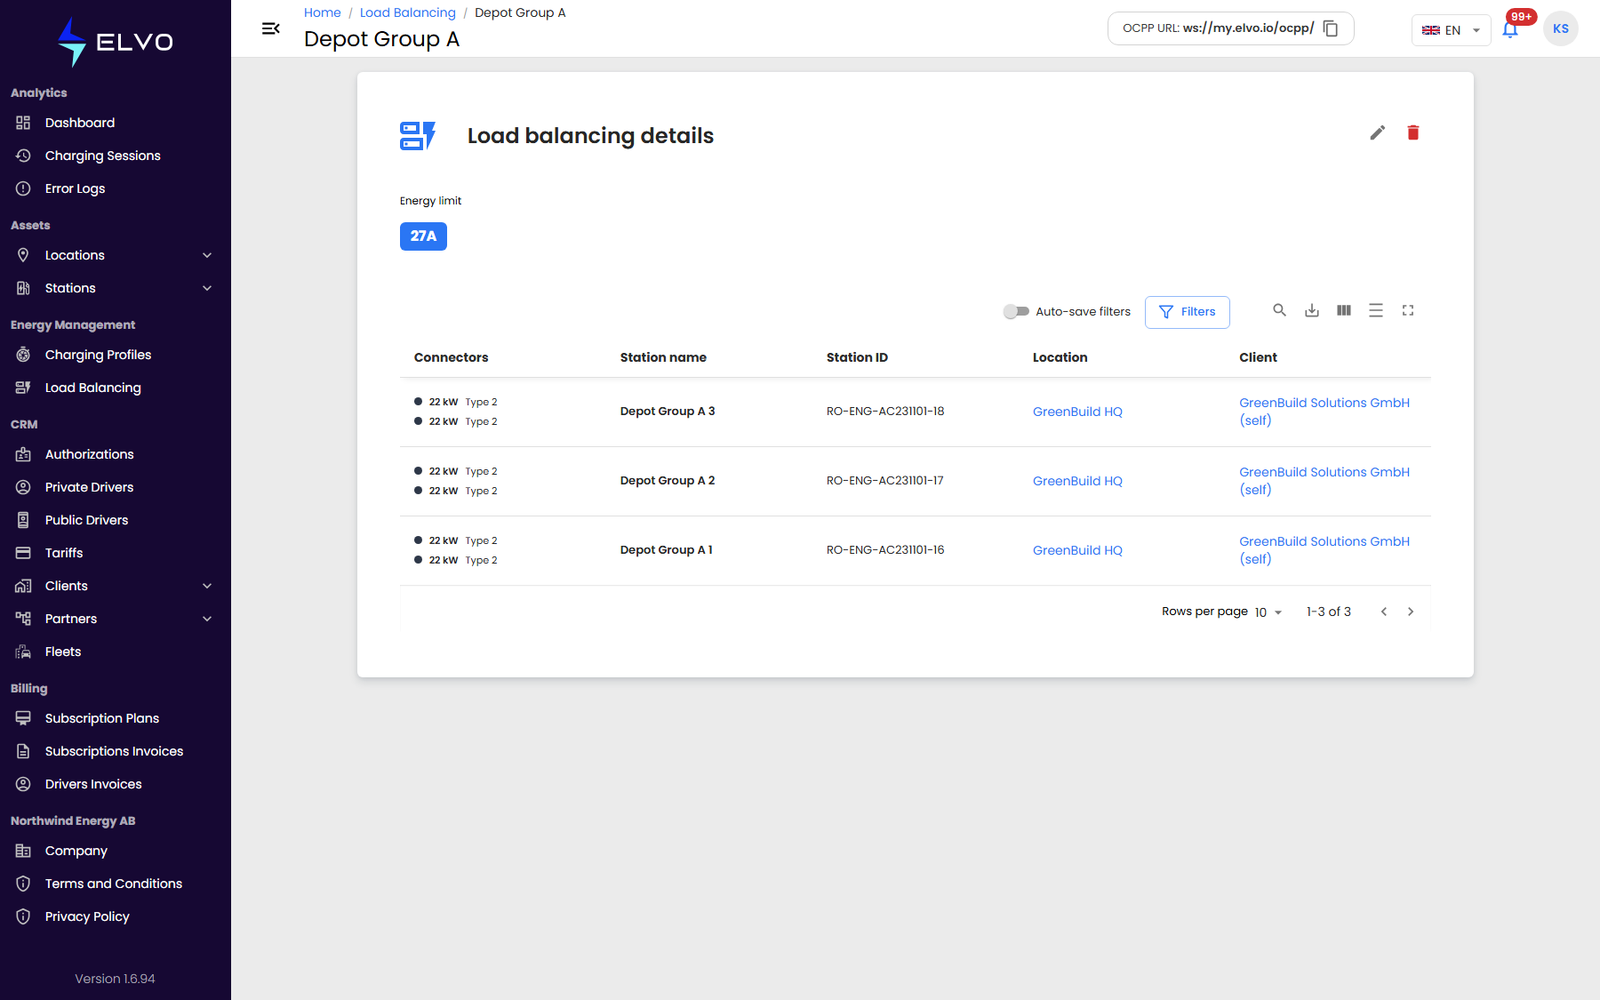Open column visibility settings icon
This screenshot has height=1000, width=1600.
[x=1343, y=311]
